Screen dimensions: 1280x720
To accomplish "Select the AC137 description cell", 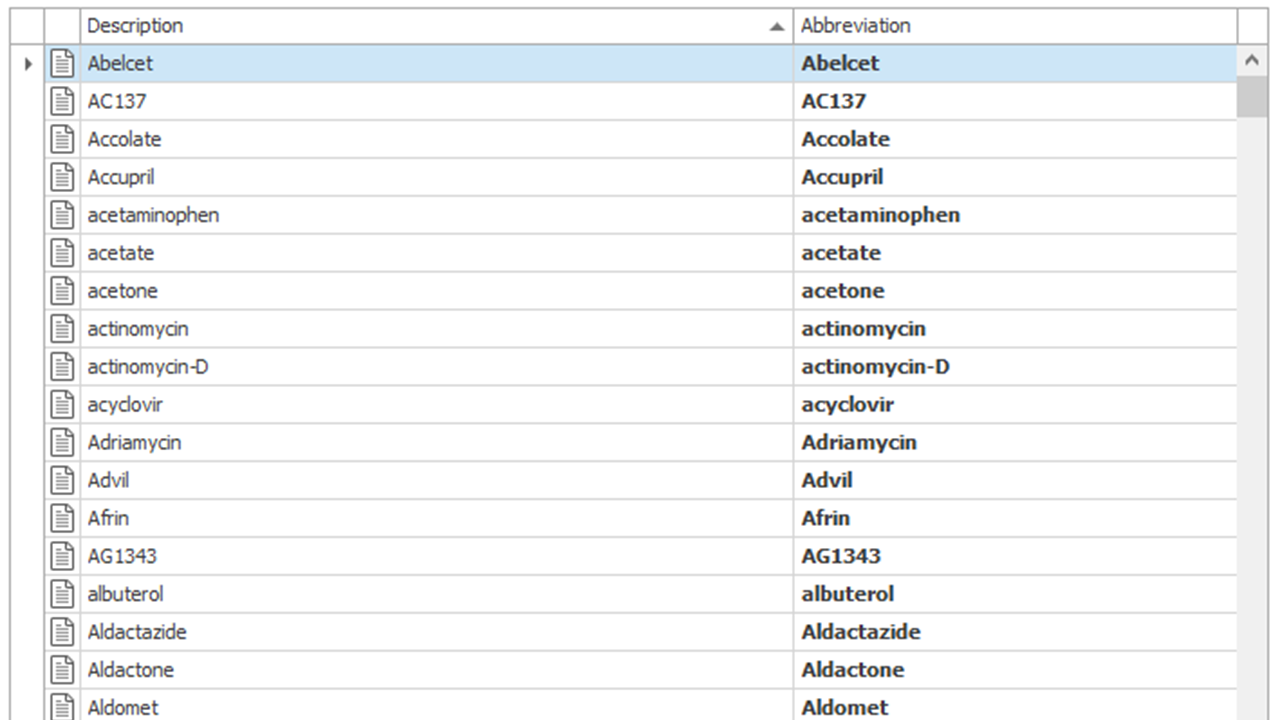I will click(437, 101).
